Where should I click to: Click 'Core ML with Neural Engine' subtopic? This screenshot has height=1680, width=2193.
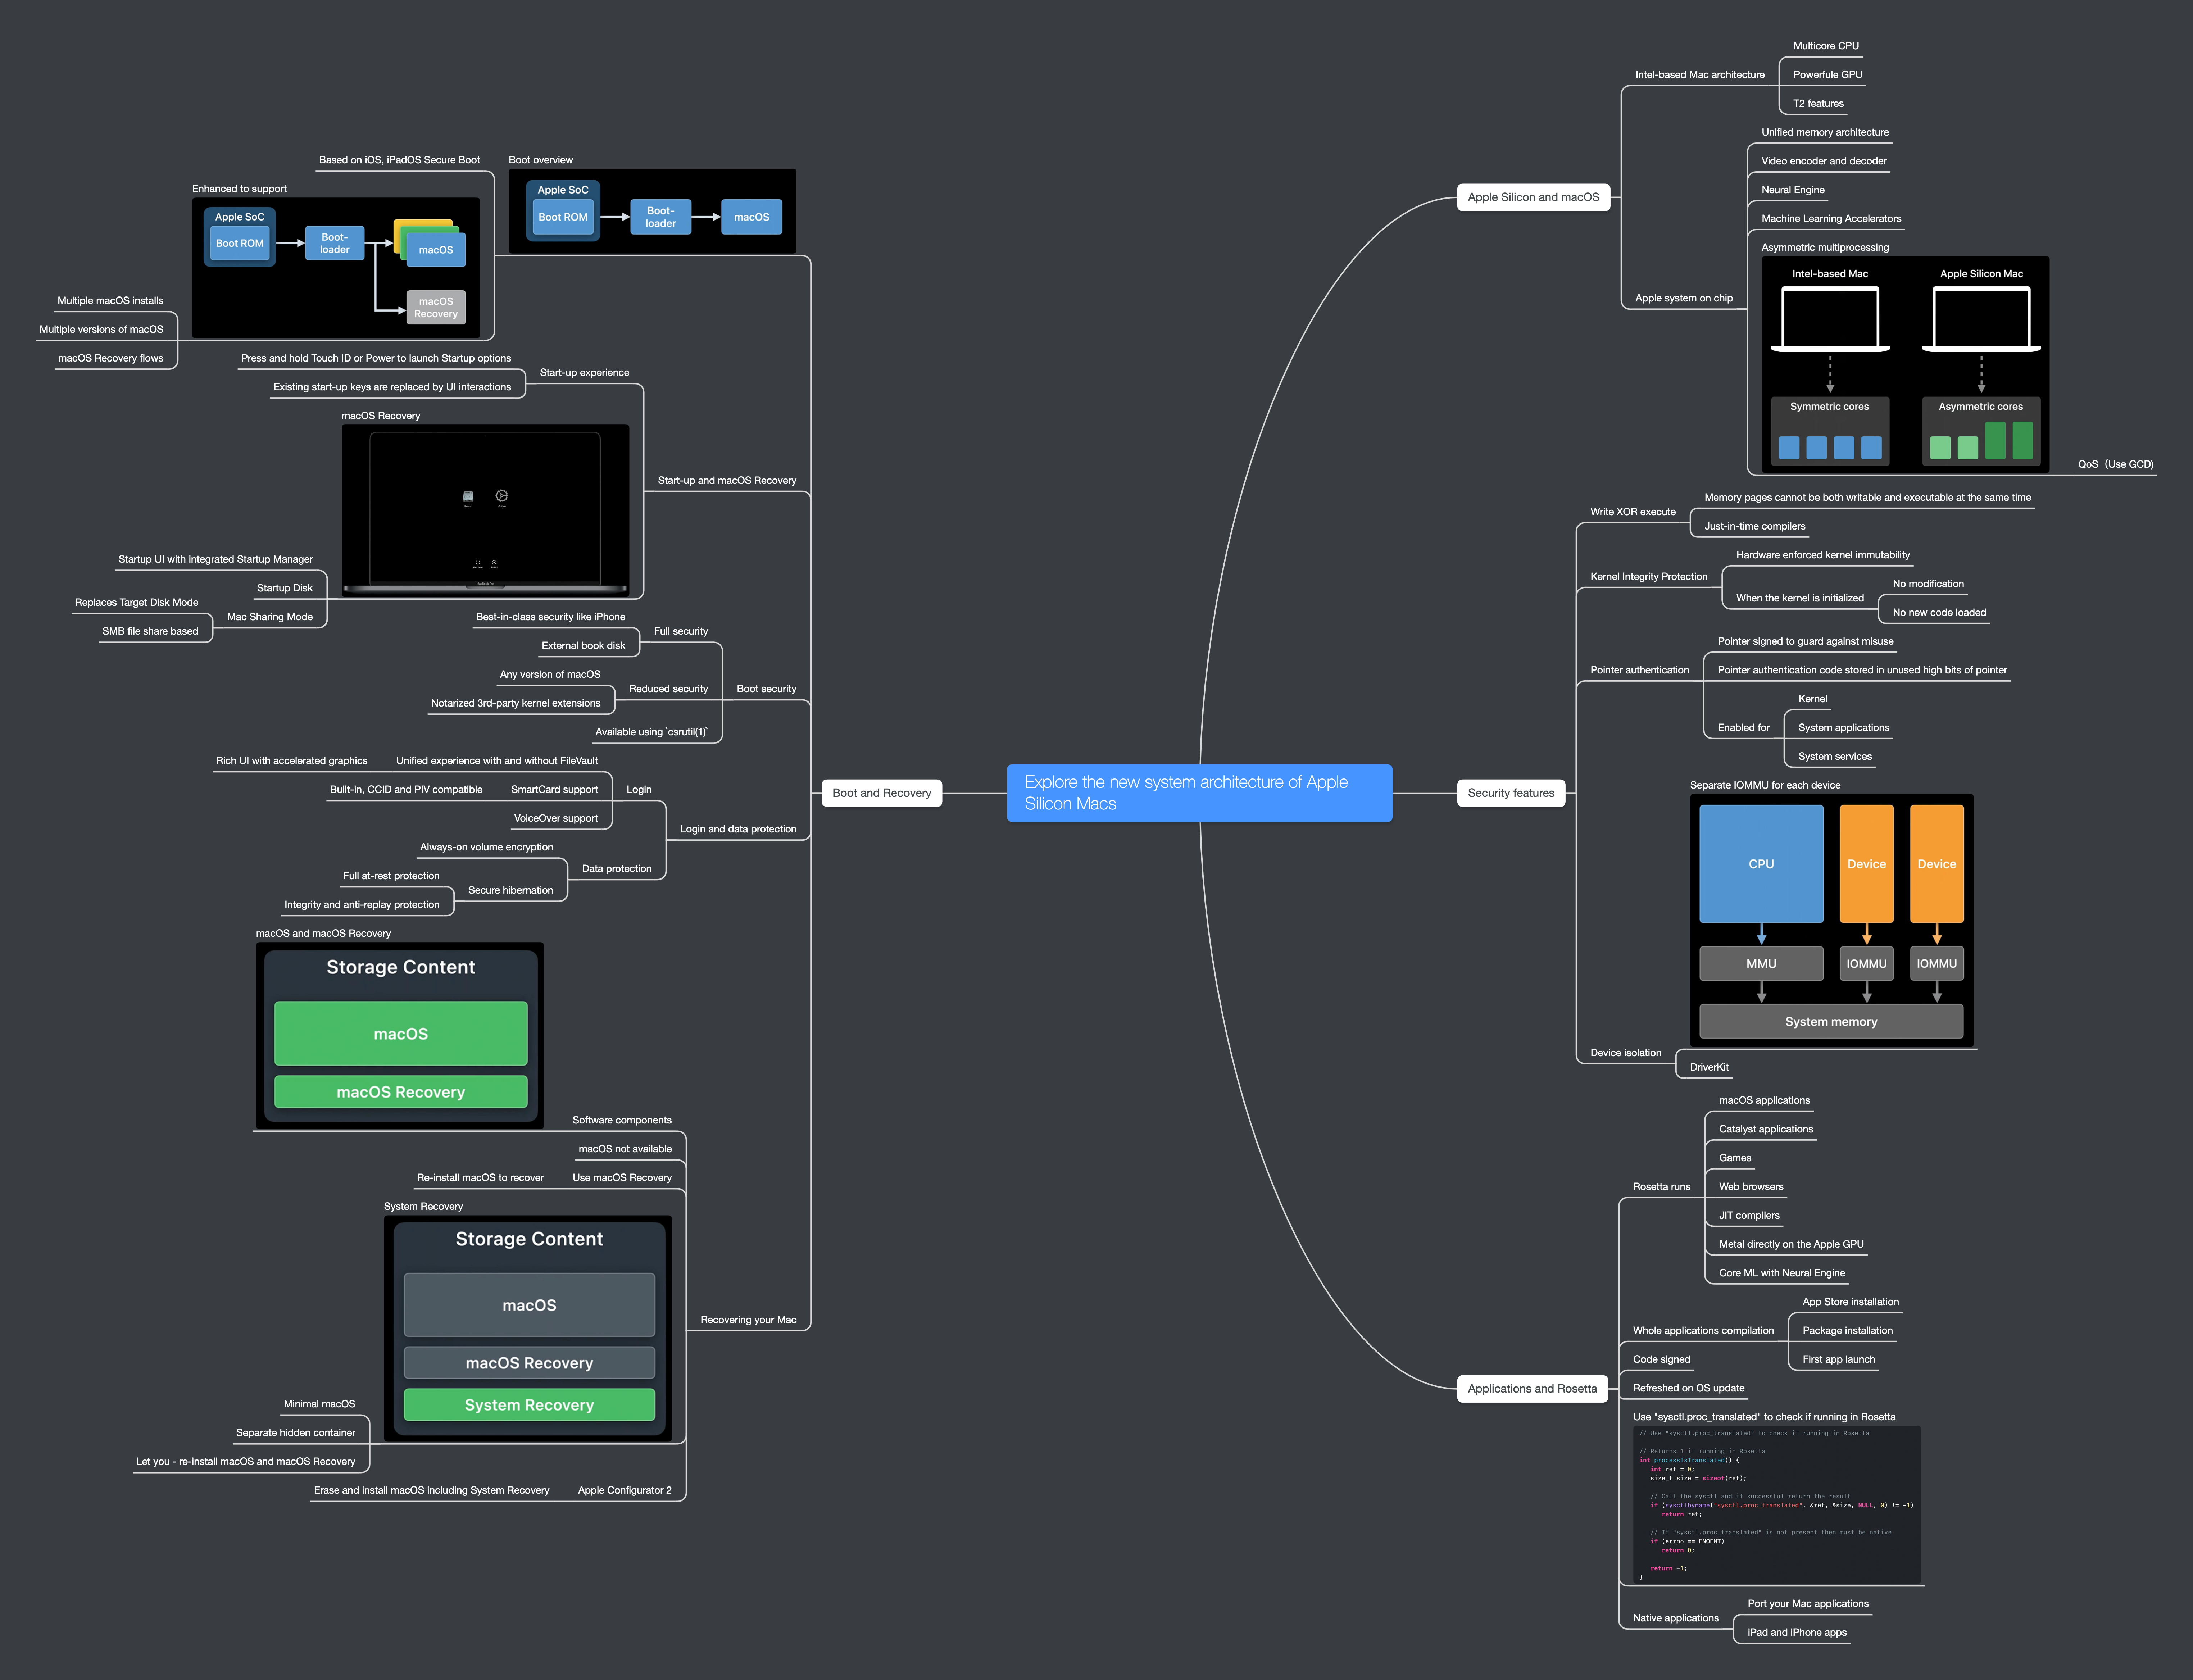point(1782,1273)
